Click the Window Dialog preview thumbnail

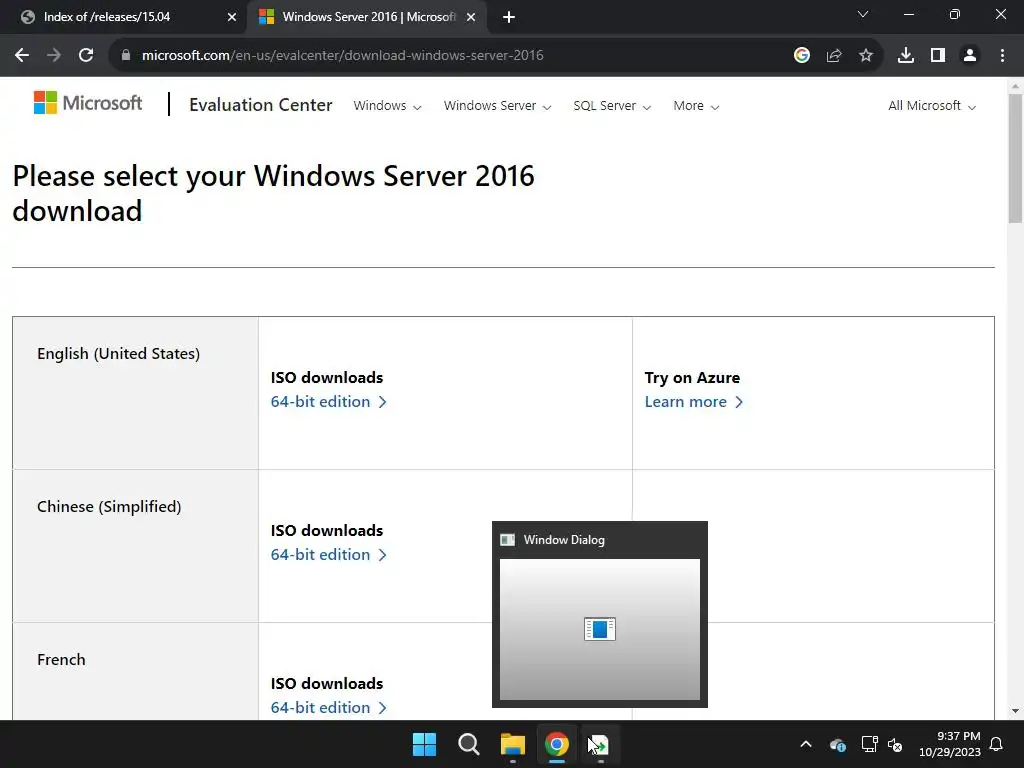point(600,629)
